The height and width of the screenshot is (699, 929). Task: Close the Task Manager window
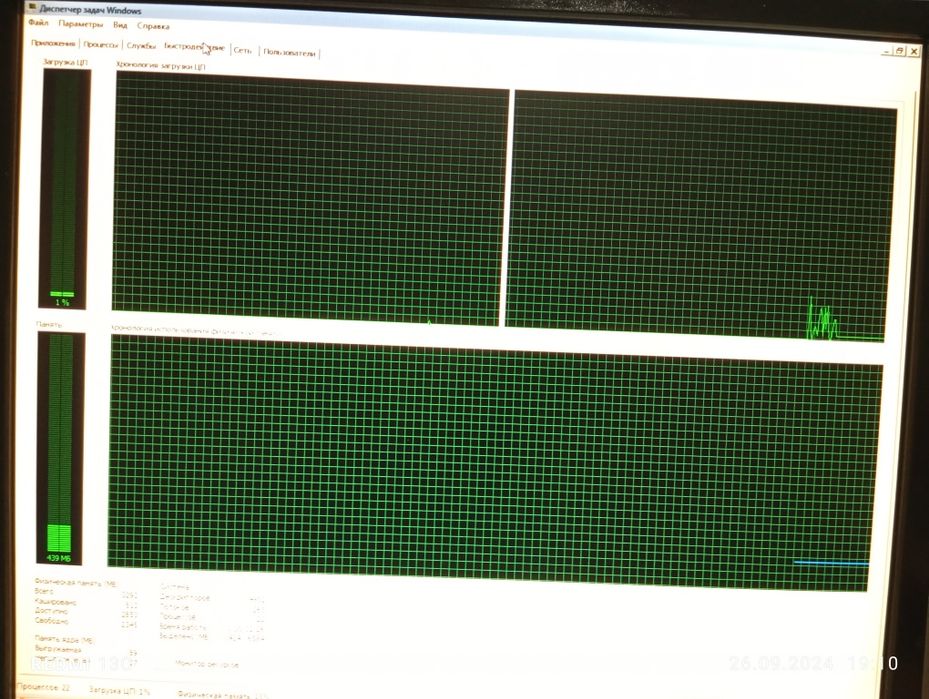tap(914, 52)
